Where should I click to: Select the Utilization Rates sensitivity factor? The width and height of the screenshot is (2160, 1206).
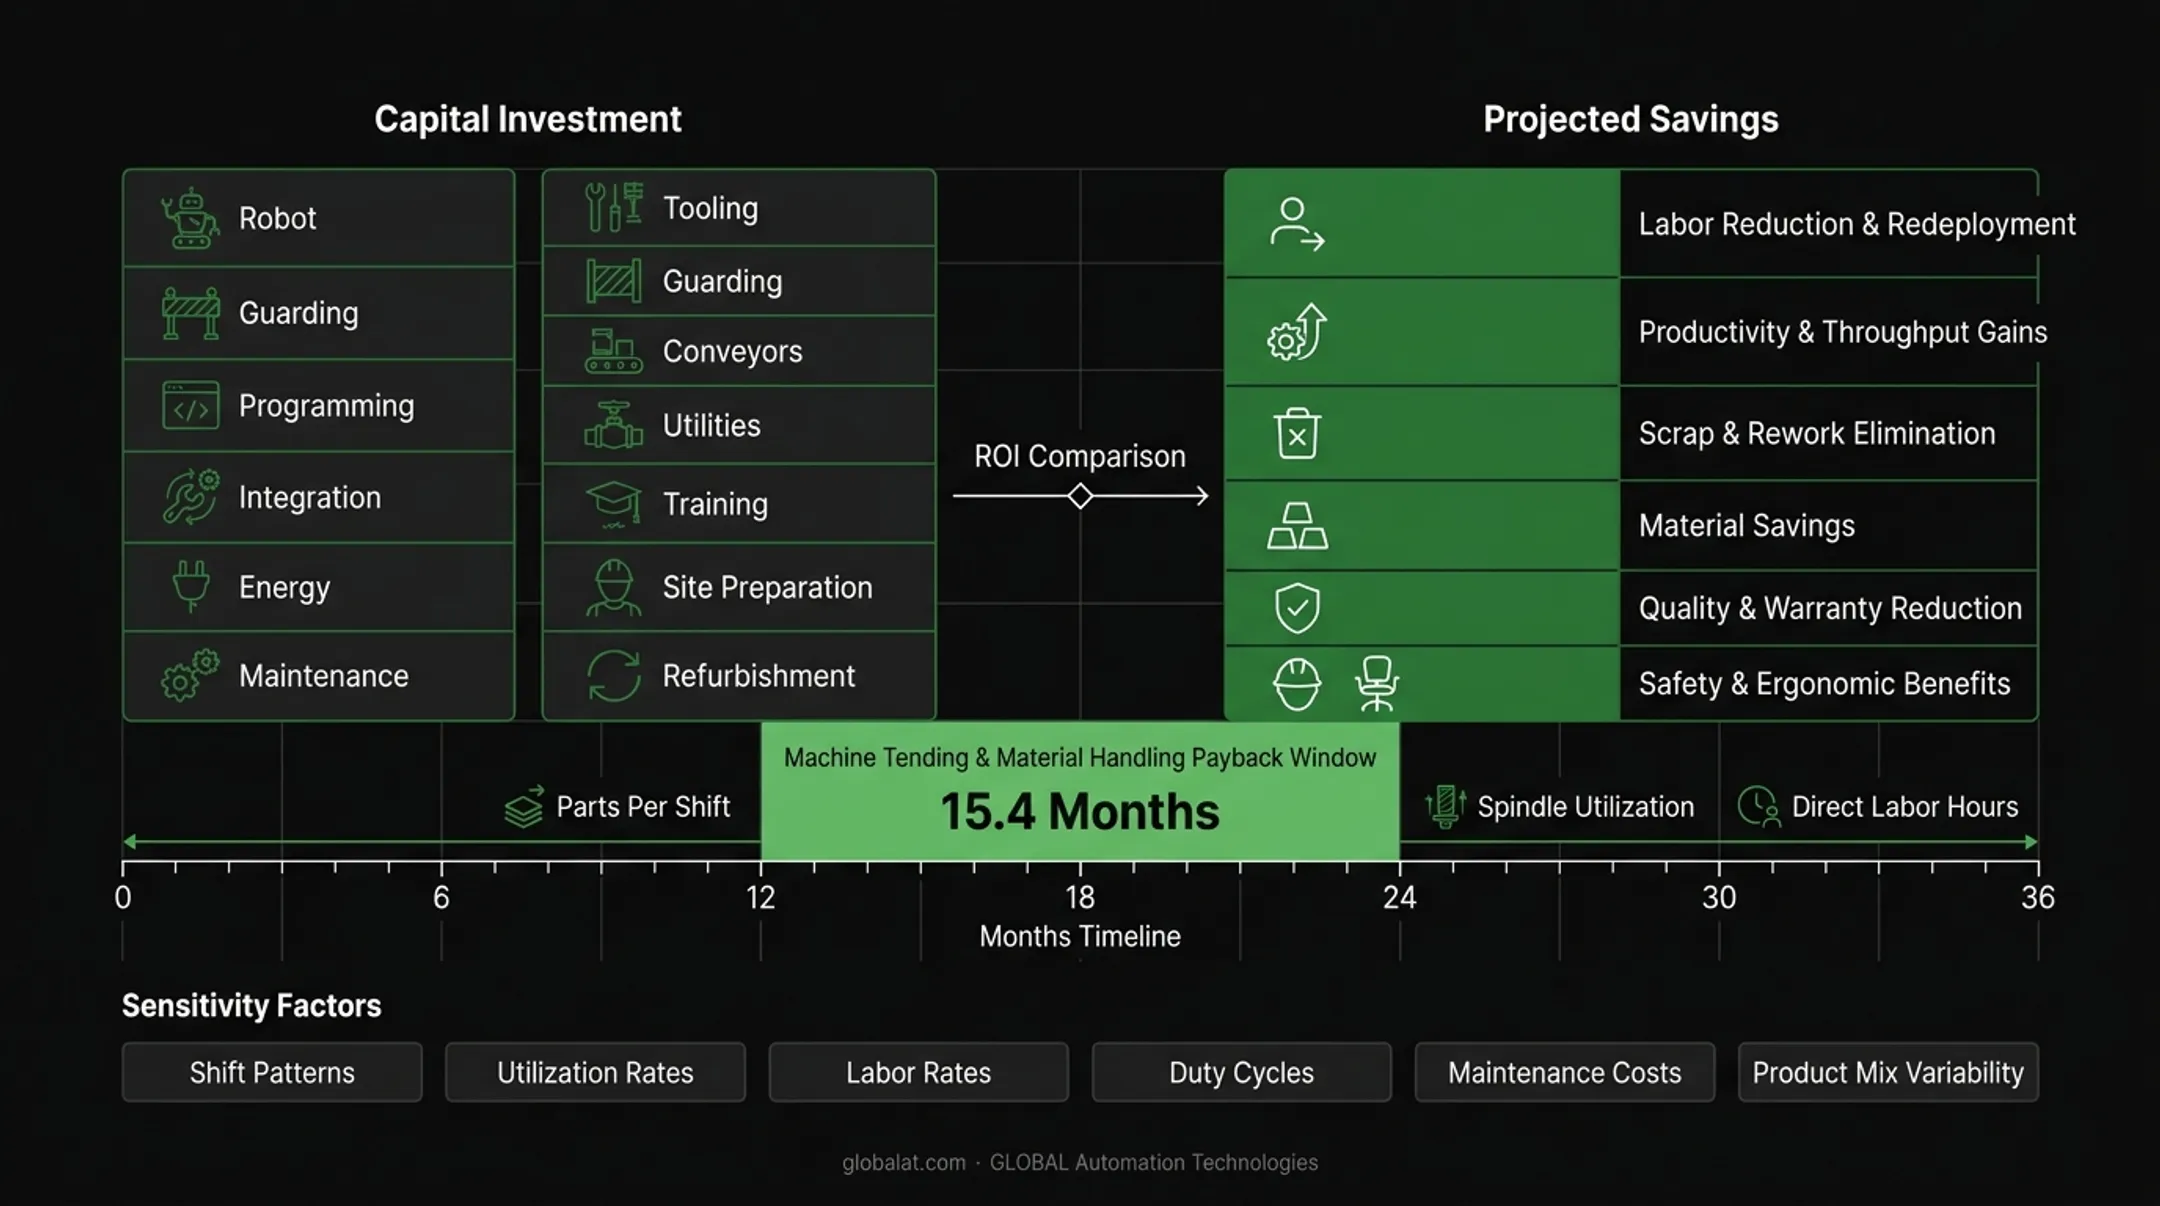595,1072
